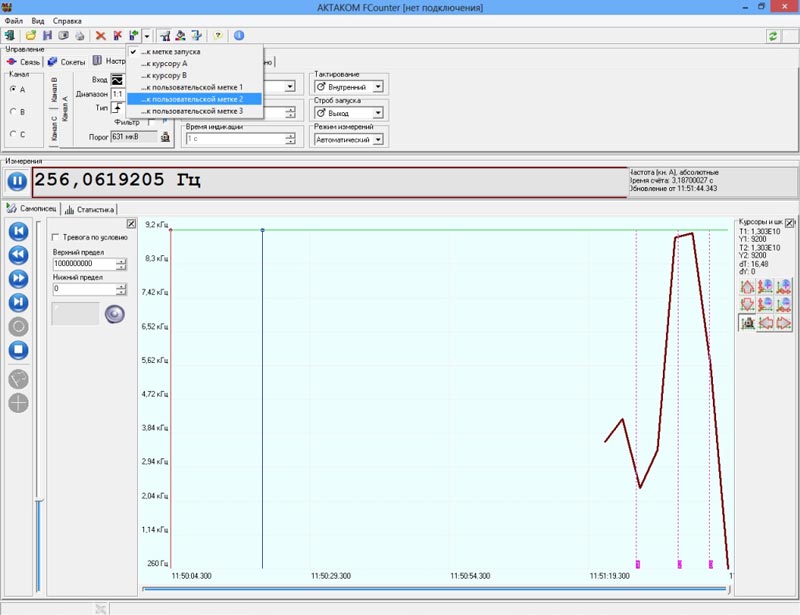Pause measurement with the blue pause button

click(17, 182)
